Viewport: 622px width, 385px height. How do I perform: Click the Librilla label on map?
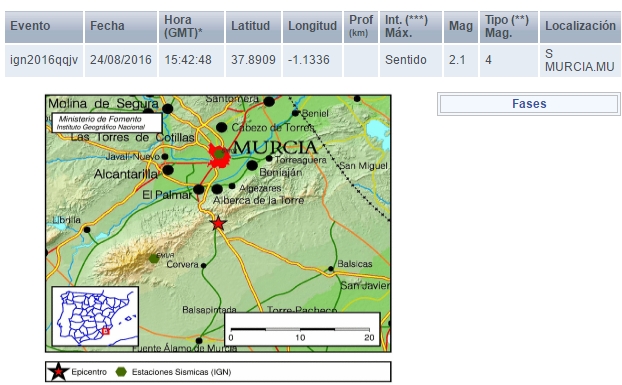(x=67, y=220)
